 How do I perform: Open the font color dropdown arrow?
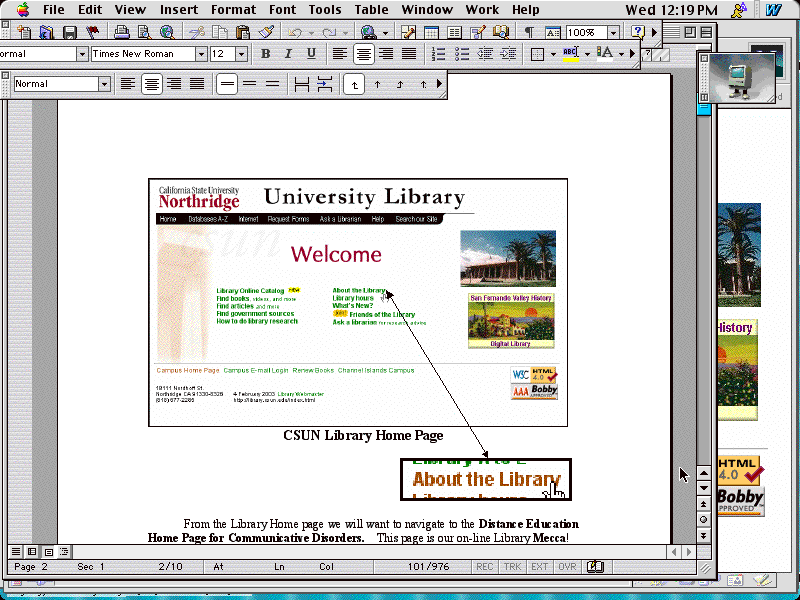[x=621, y=54]
